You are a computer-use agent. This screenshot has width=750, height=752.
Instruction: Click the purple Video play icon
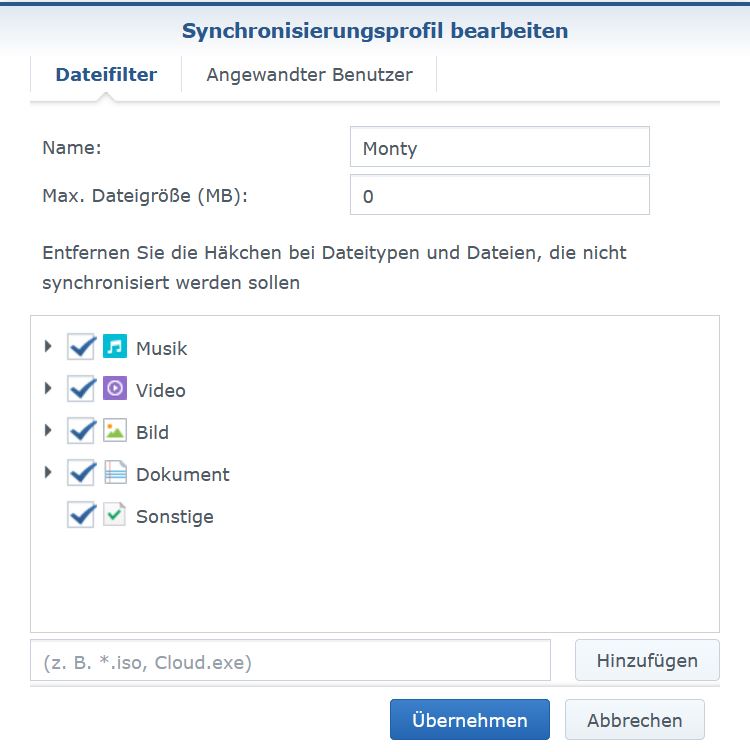(115, 389)
